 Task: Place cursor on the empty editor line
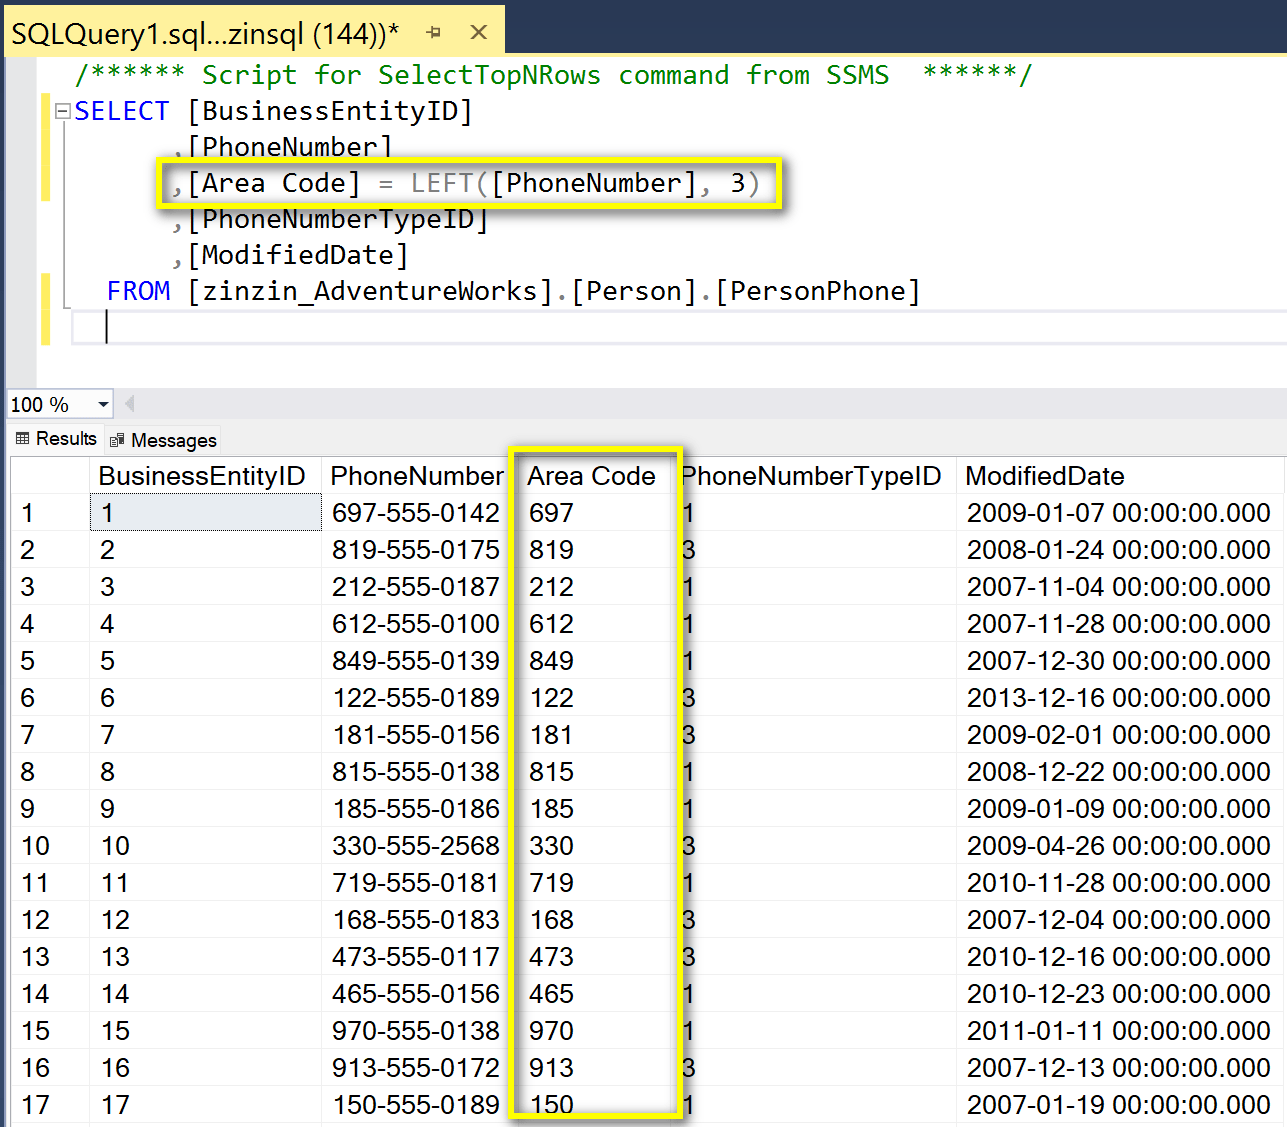point(679,327)
